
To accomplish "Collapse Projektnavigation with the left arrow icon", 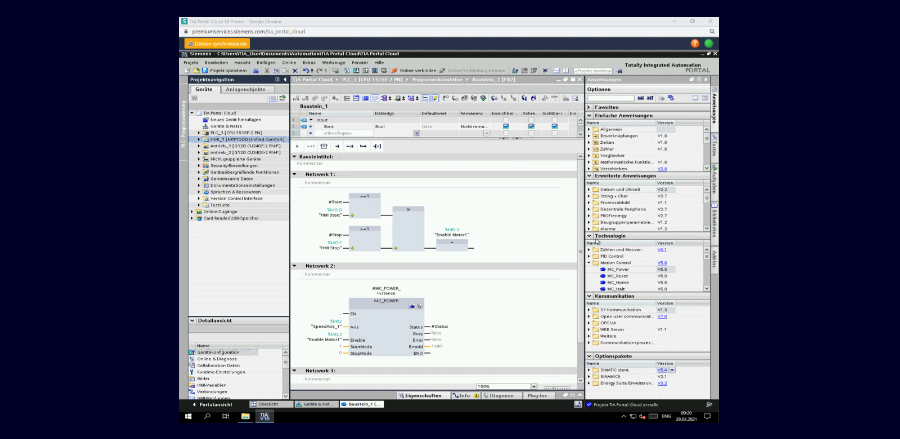I will click(285, 80).
